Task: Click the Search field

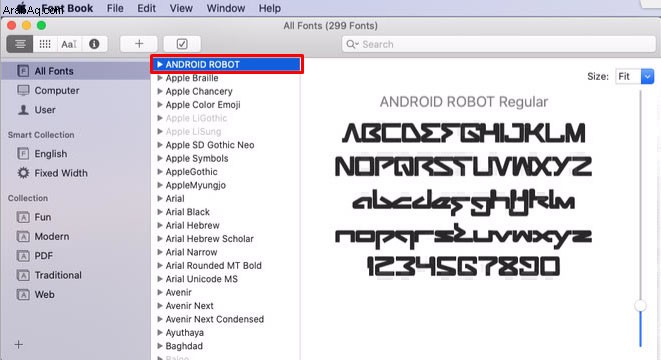Action: 498,44
